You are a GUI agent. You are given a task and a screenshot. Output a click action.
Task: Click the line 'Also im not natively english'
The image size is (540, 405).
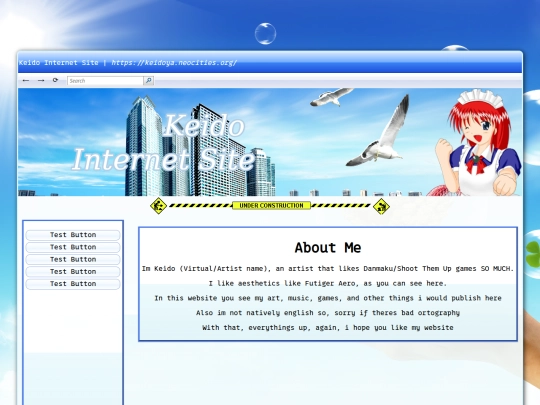tap(328, 313)
